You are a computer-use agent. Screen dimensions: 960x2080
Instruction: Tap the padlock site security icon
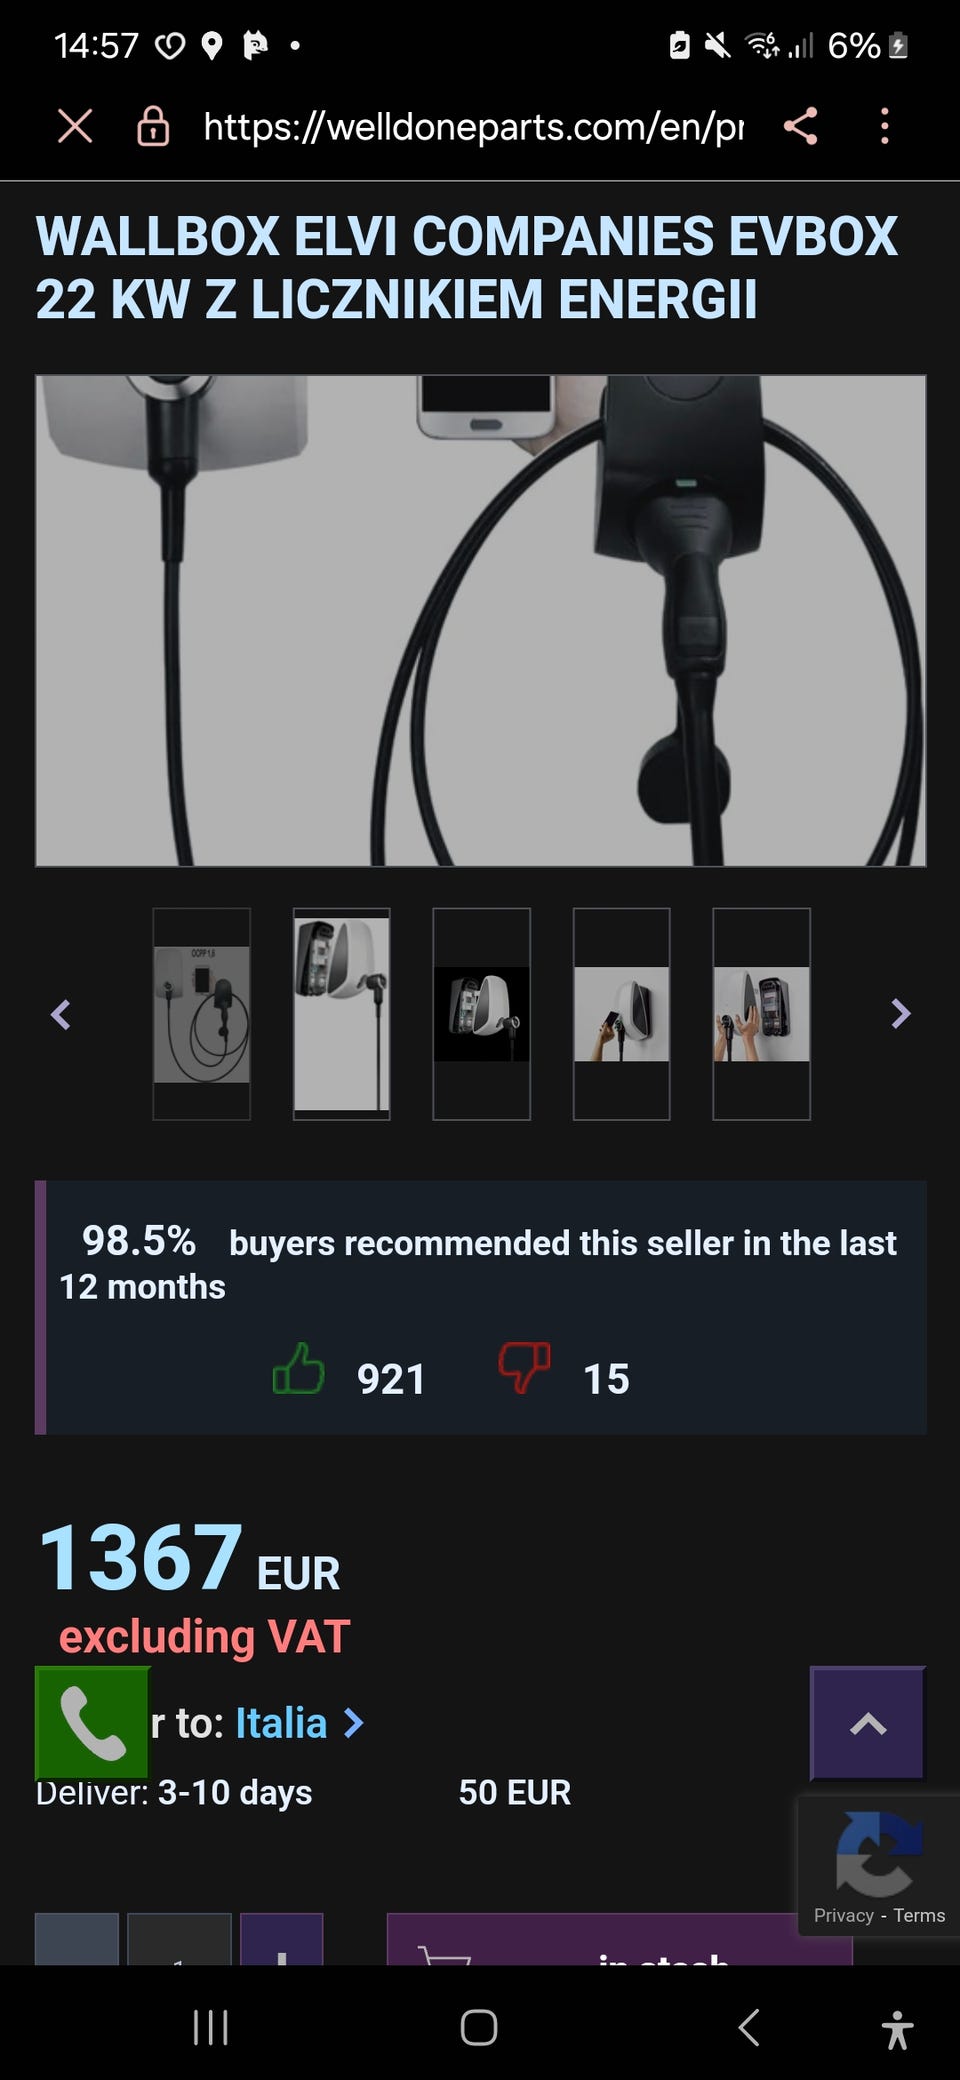click(x=153, y=127)
